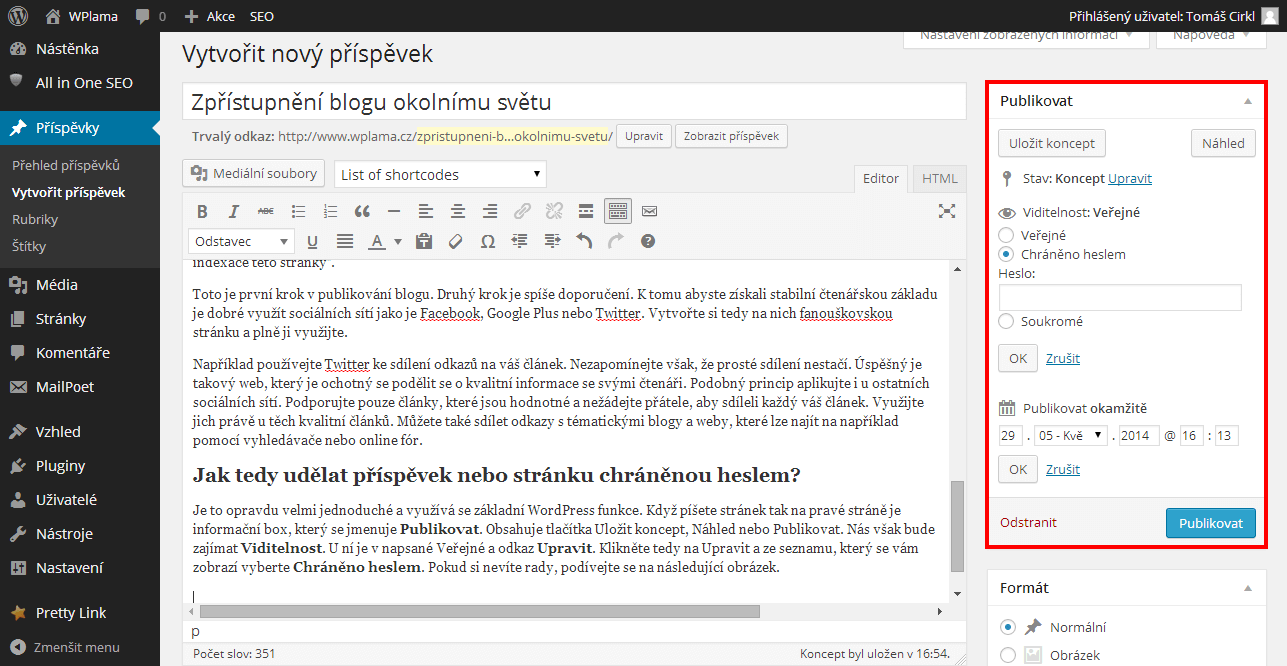Insert a bulleted list

298,211
